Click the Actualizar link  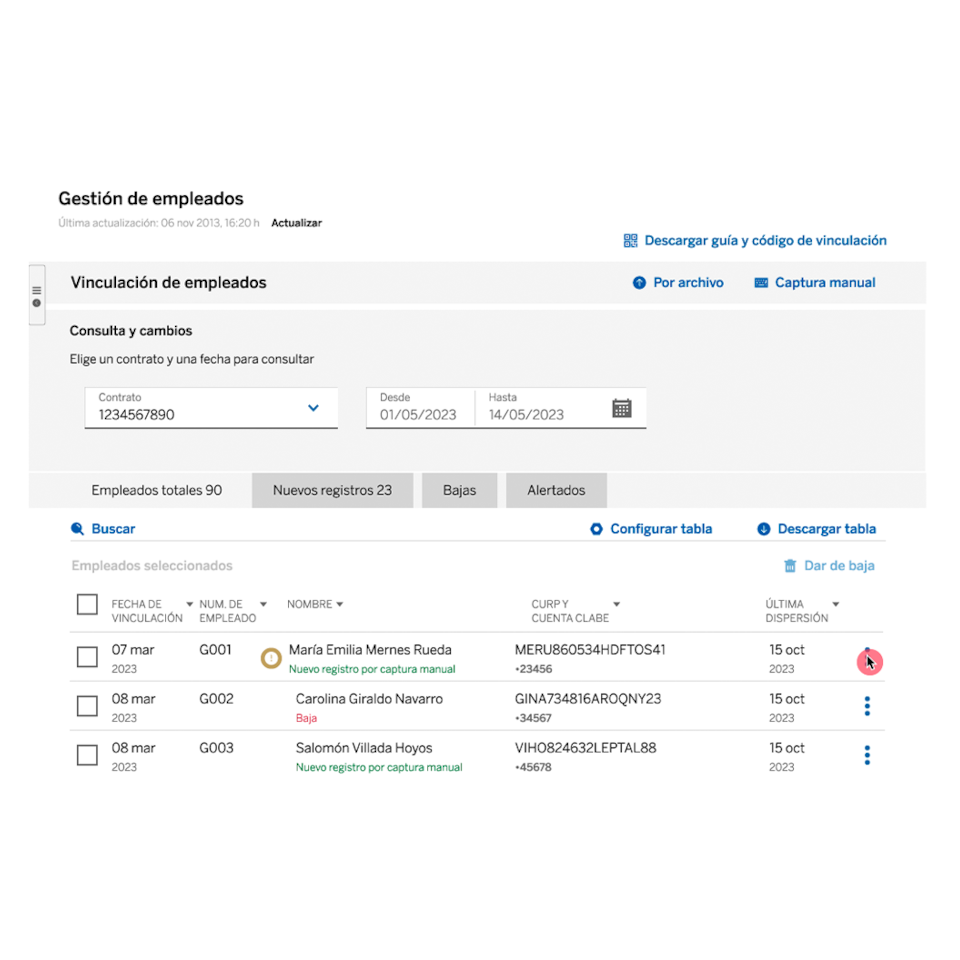(x=296, y=223)
